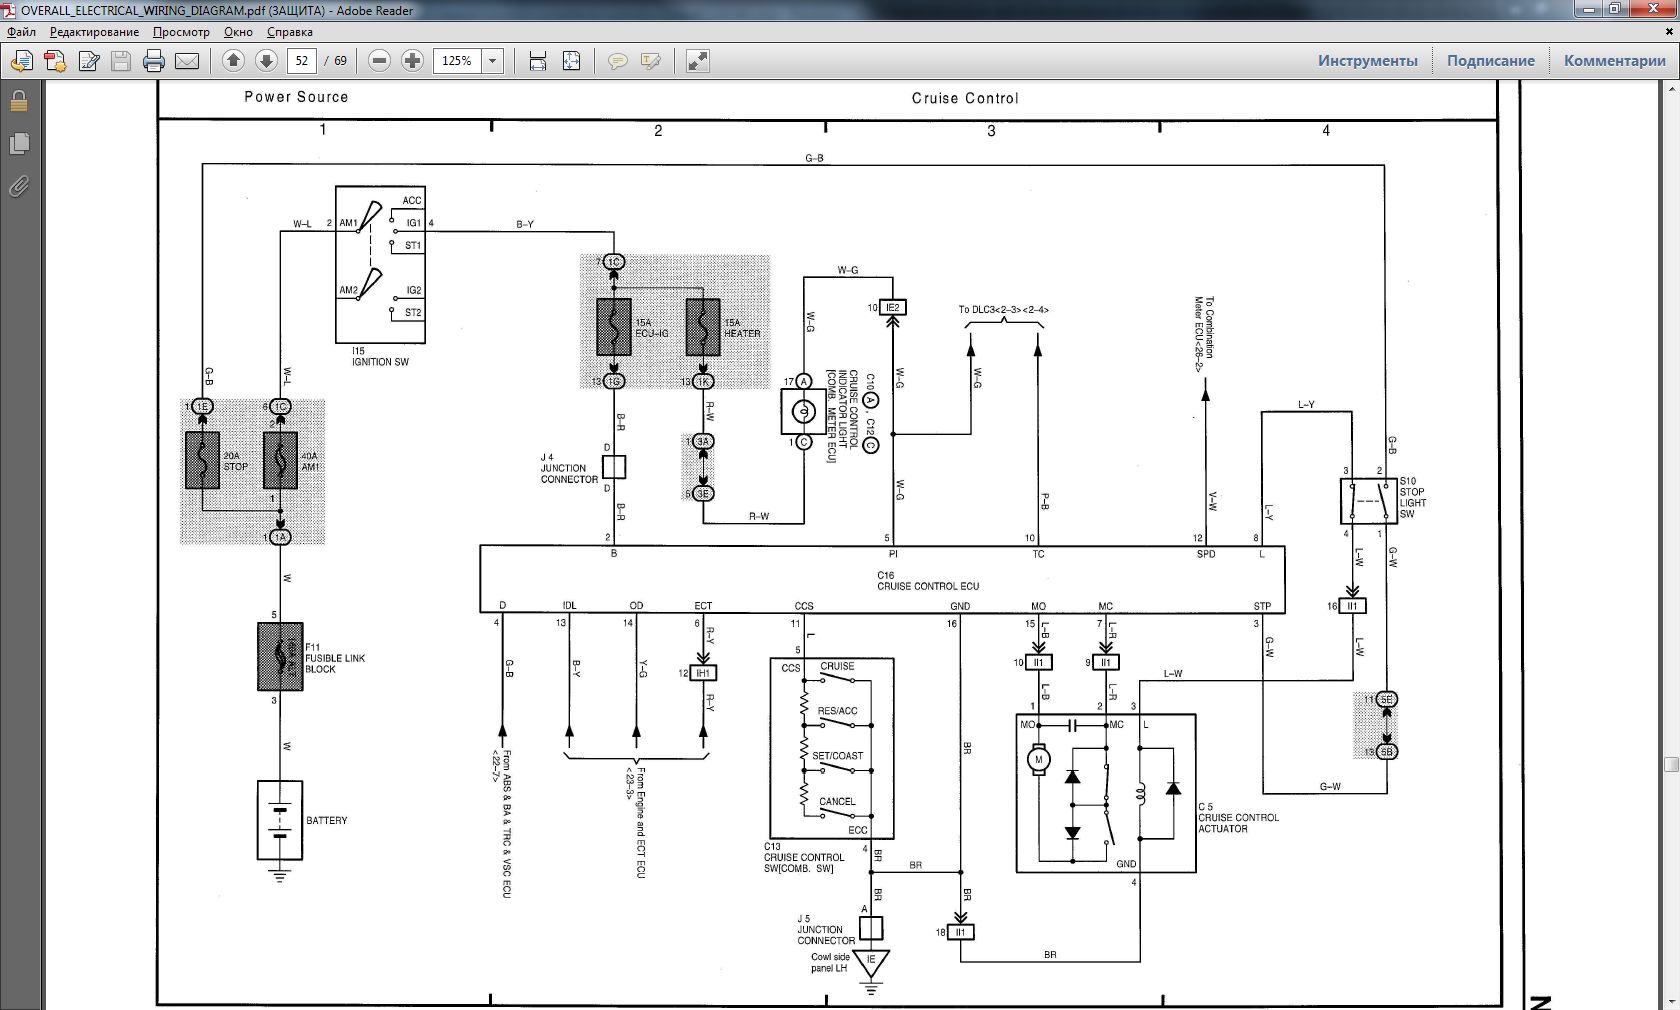
Task: Open the Просмотр menu
Action: [181, 32]
